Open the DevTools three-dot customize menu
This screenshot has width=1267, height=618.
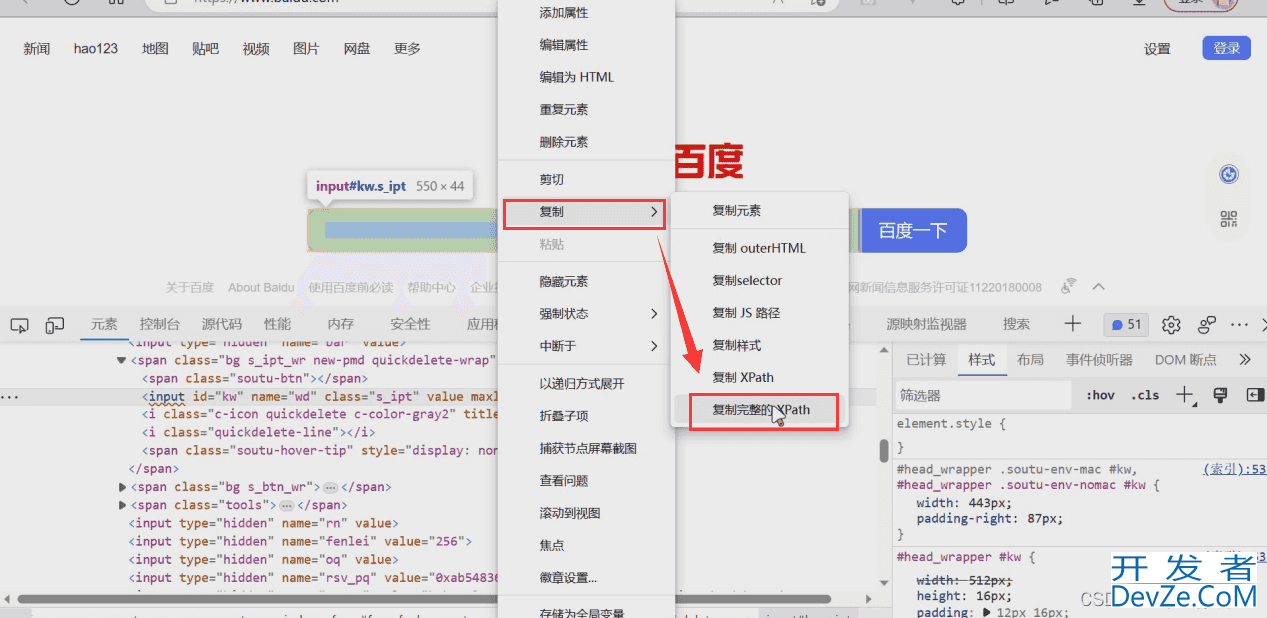pyautogui.click(x=1240, y=325)
